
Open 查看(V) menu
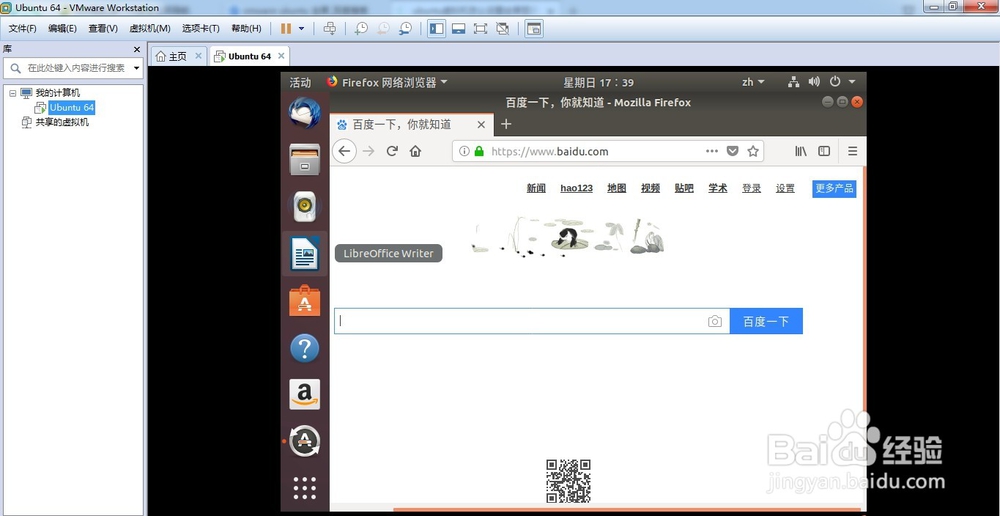(103, 29)
